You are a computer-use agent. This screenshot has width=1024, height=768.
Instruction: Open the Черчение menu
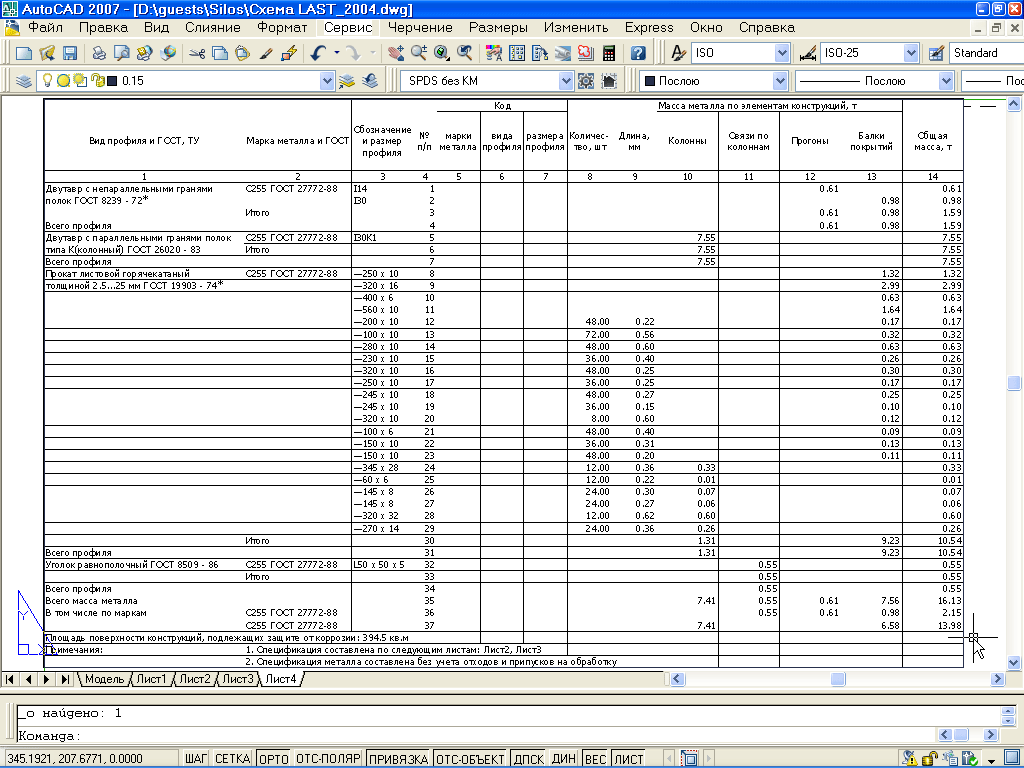pyautogui.click(x=420, y=27)
